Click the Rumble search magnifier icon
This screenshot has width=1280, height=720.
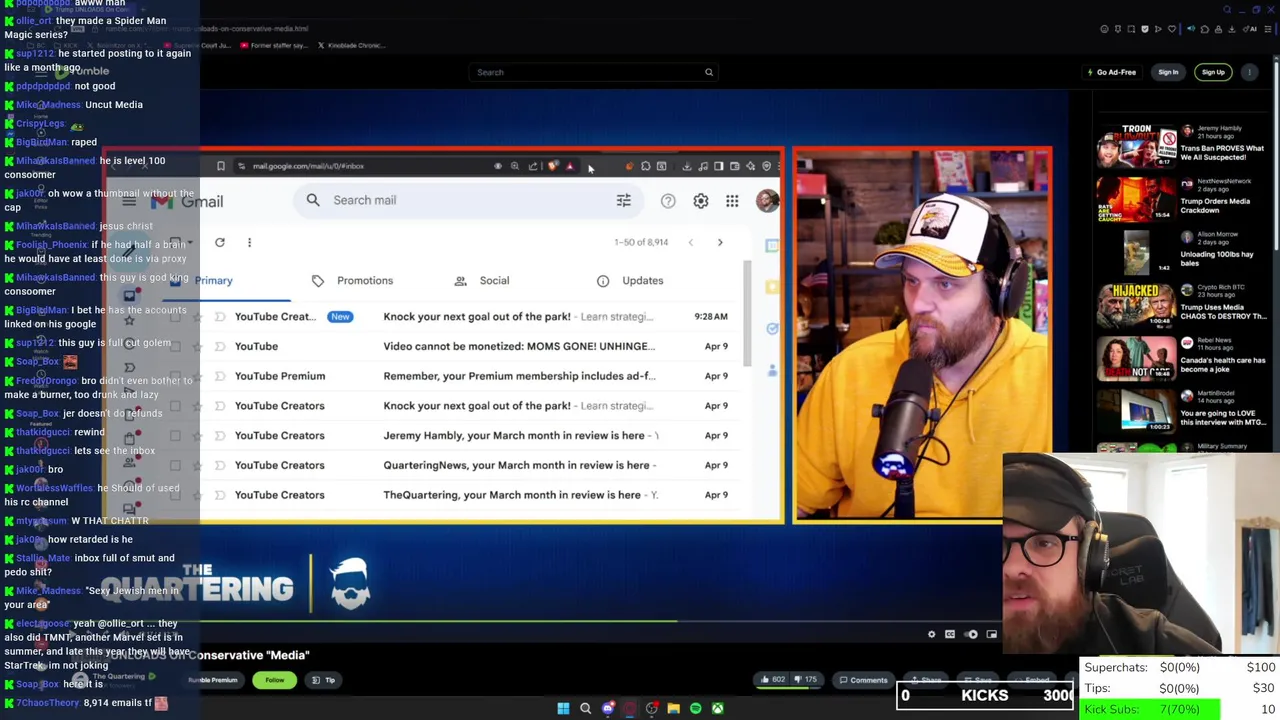point(709,72)
